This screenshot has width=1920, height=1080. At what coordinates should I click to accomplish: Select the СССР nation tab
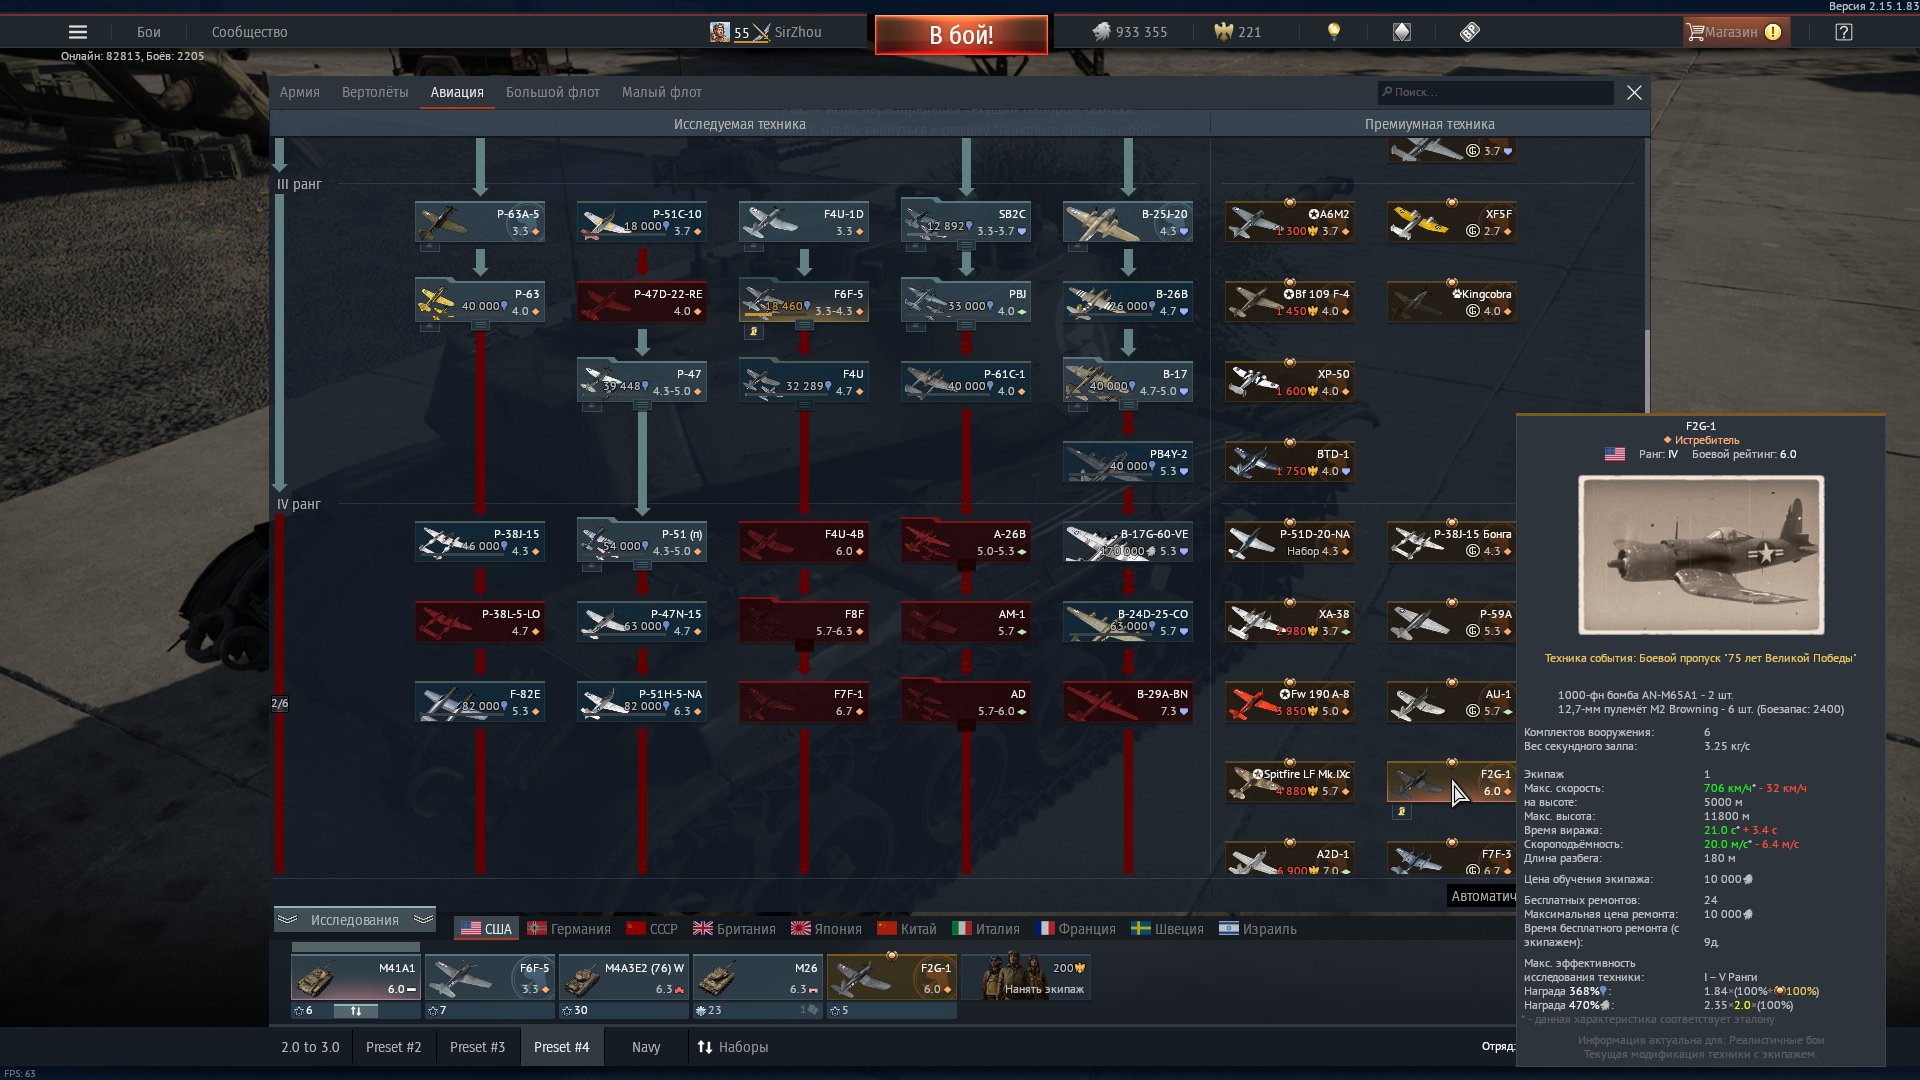[652, 929]
